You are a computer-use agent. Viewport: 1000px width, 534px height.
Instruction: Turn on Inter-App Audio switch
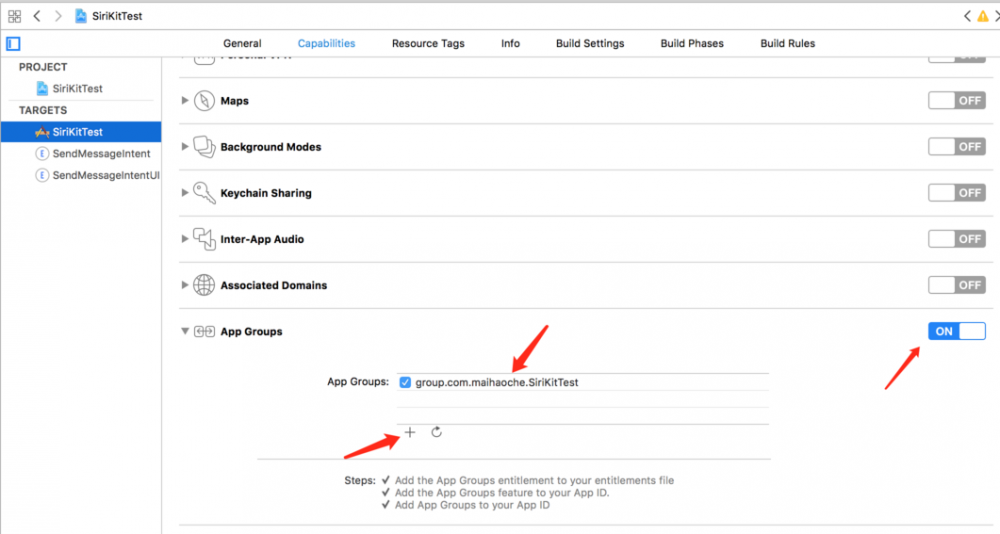tap(957, 239)
